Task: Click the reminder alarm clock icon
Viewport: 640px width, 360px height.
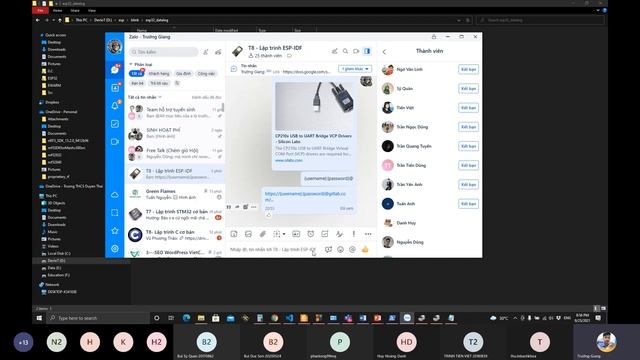Action: click(311, 234)
